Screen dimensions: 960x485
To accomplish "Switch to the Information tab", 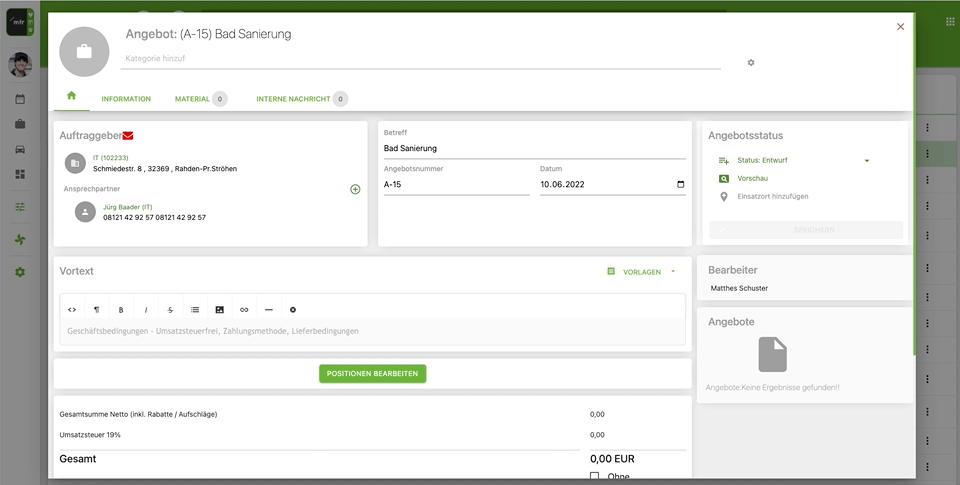I will (x=126, y=99).
